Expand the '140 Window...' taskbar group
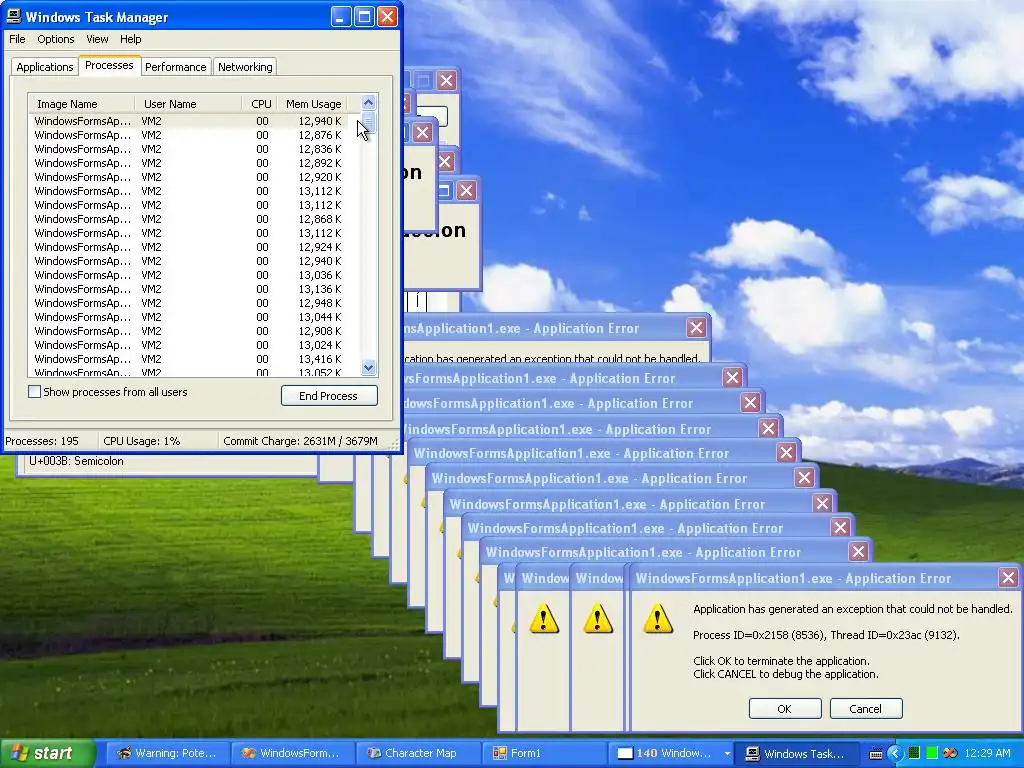 pos(672,753)
